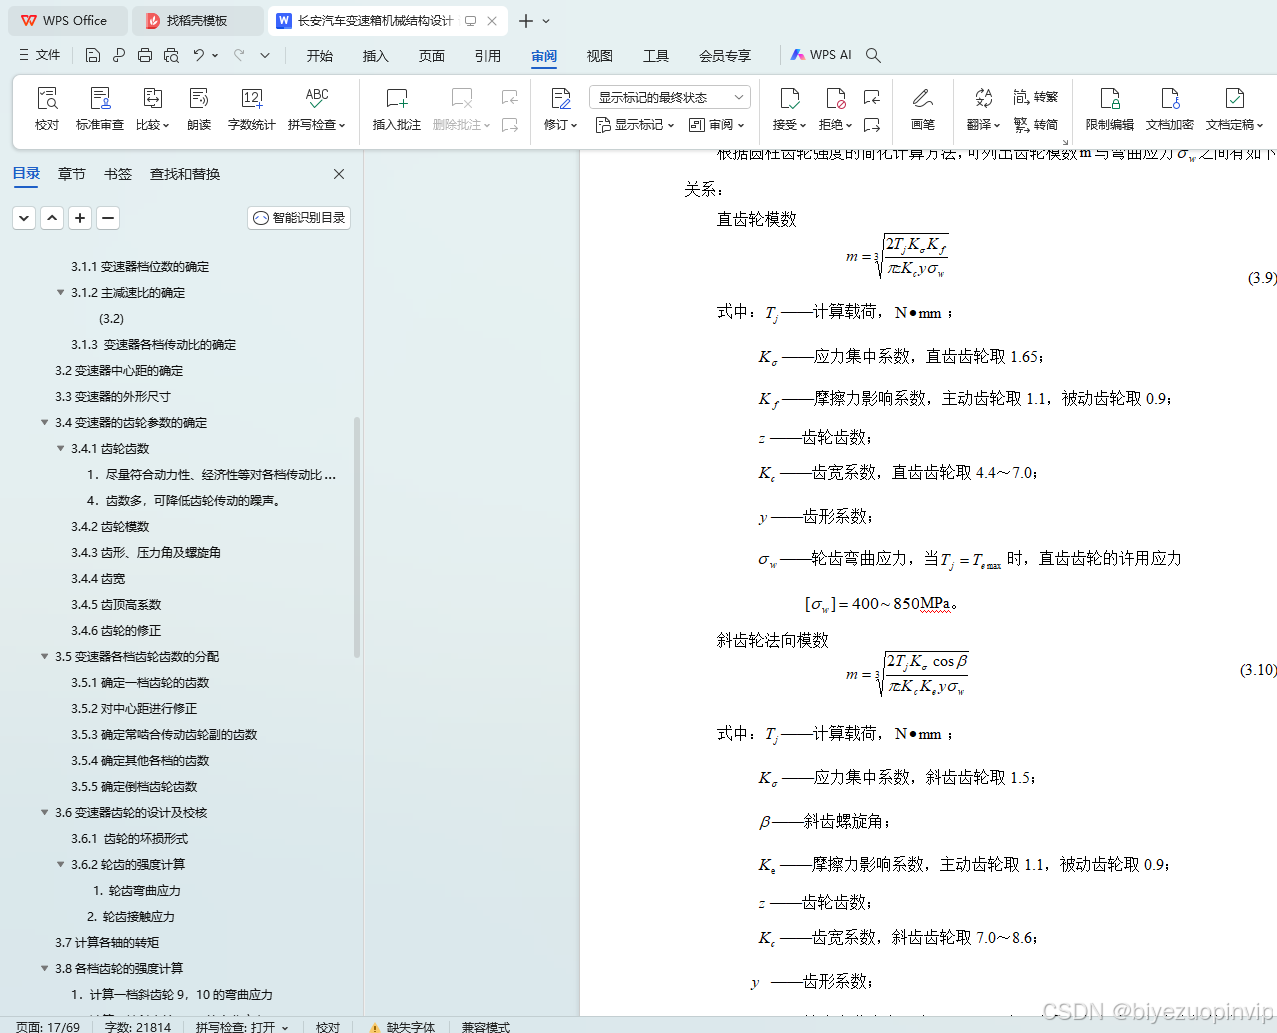Go to previous change arrow icon
The width and height of the screenshot is (1277, 1033).
pyautogui.click(x=872, y=97)
